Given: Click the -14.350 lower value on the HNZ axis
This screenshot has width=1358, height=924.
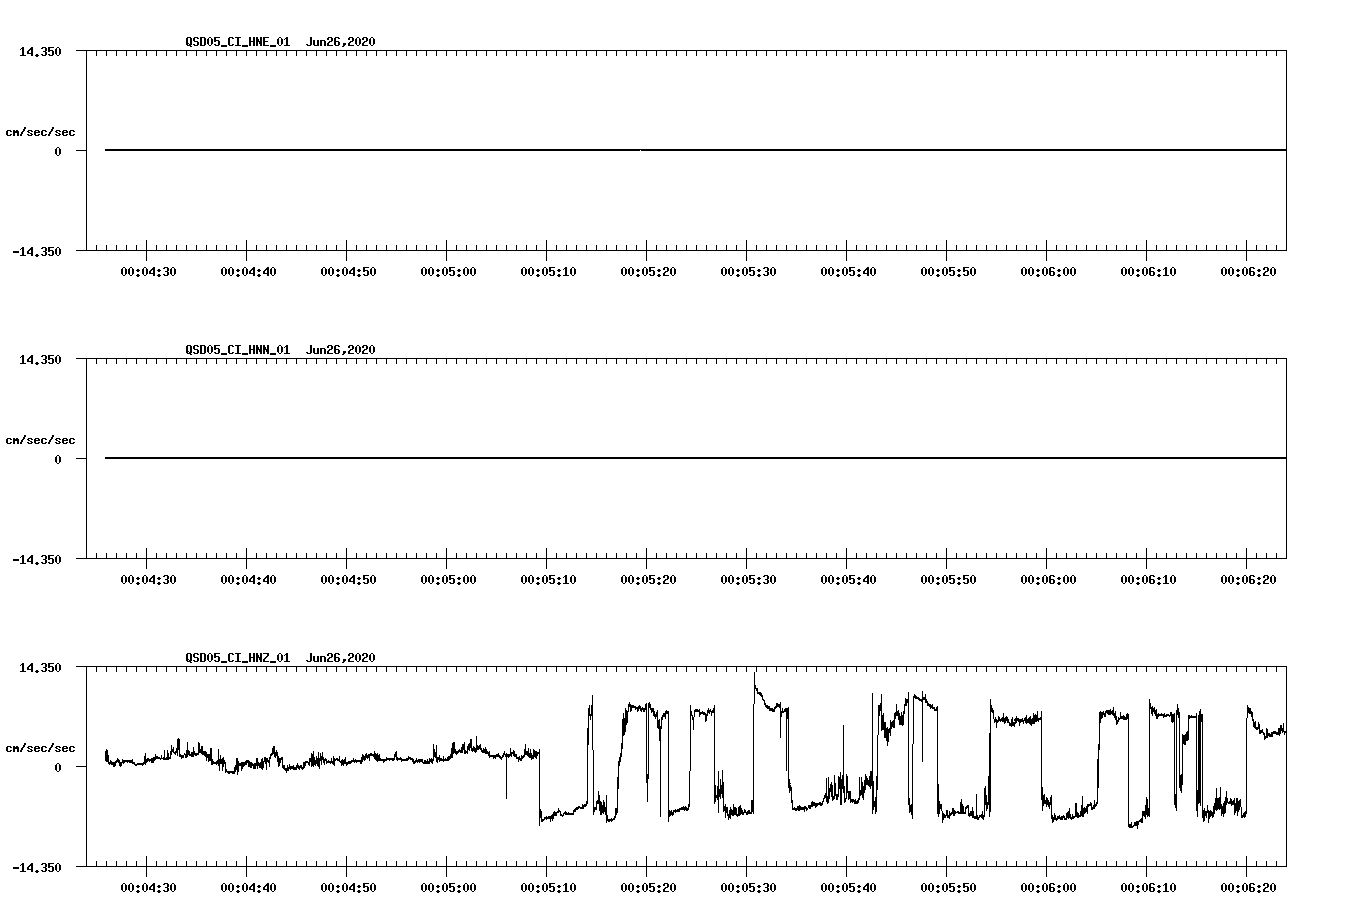Looking at the screenshot, I should point(37,867).
